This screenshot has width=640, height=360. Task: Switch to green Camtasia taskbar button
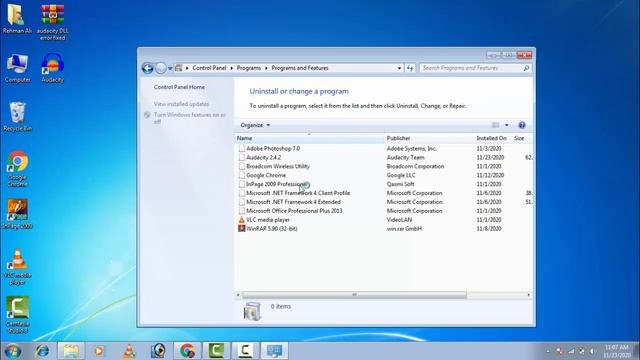[216, 351]
